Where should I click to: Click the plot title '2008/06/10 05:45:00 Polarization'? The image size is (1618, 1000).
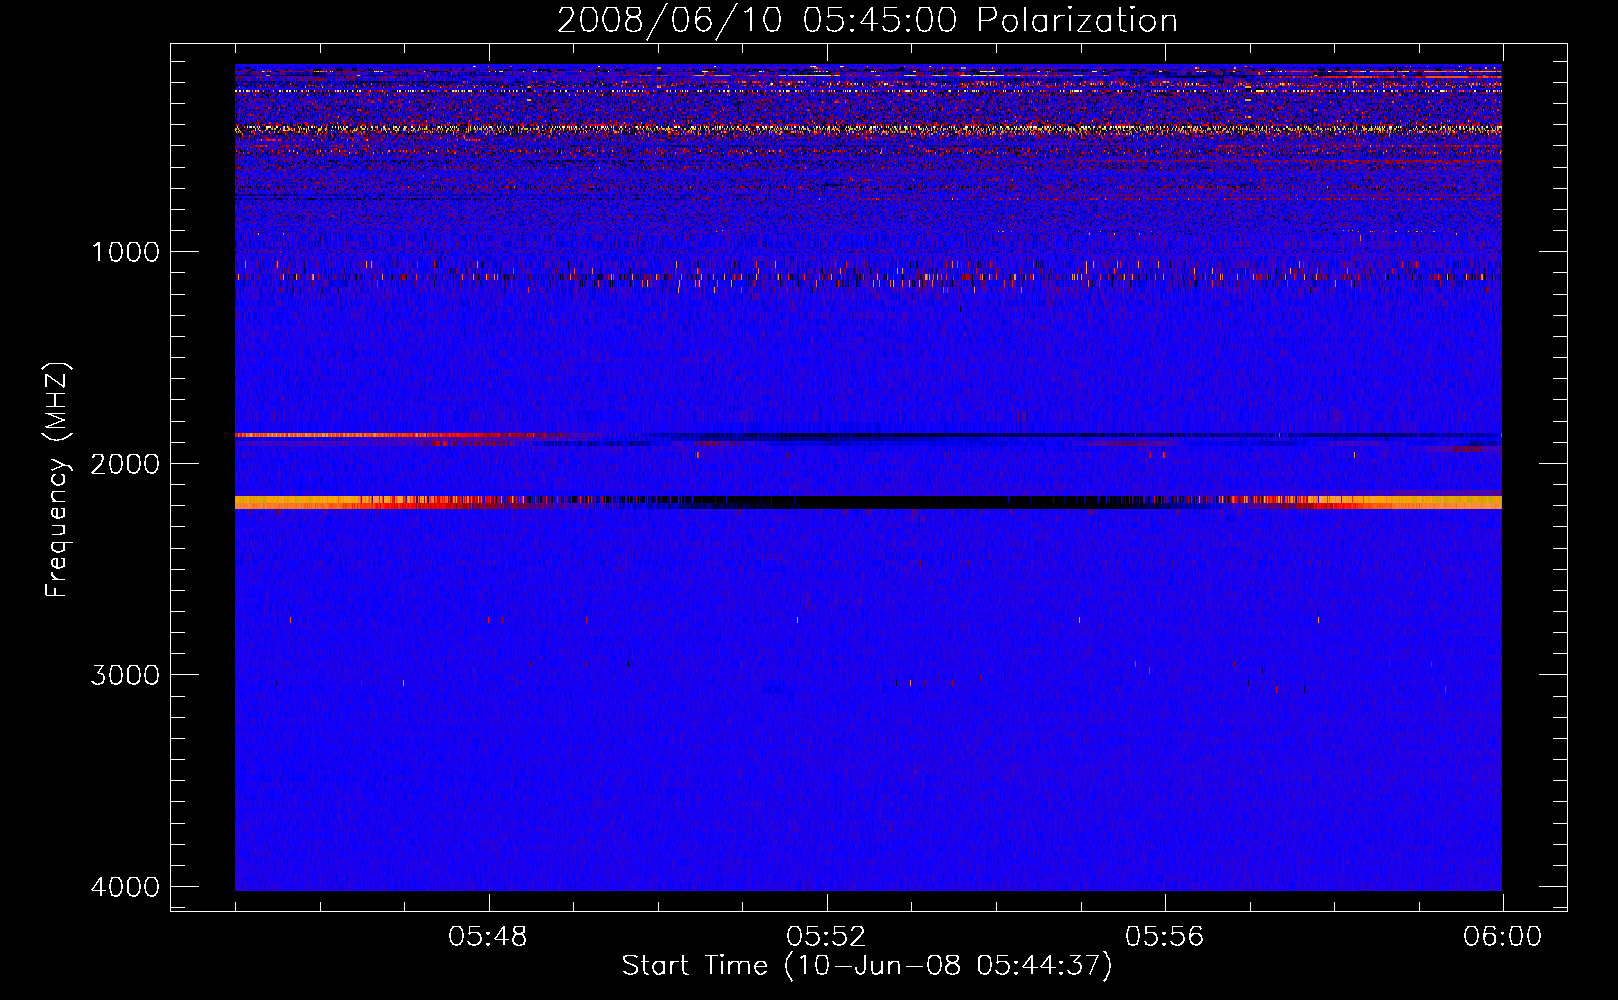pos(867,21)
